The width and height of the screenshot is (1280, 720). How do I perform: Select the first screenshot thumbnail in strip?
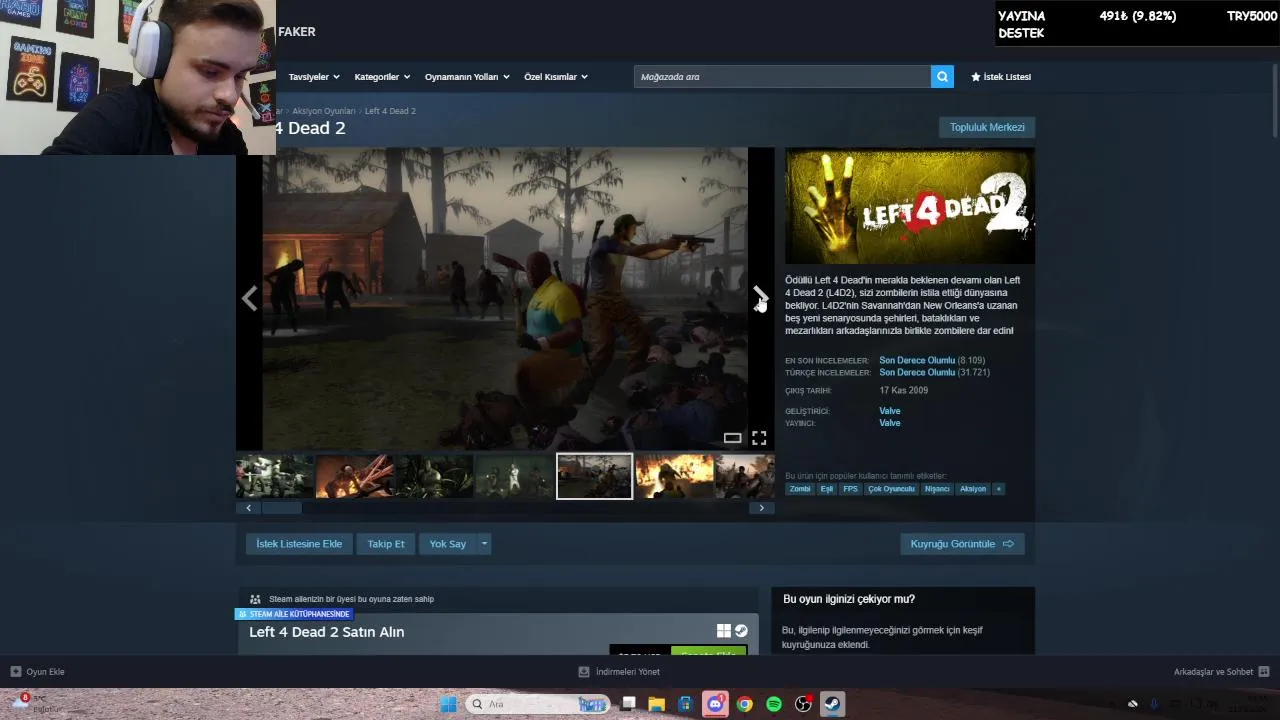[274, 476]
